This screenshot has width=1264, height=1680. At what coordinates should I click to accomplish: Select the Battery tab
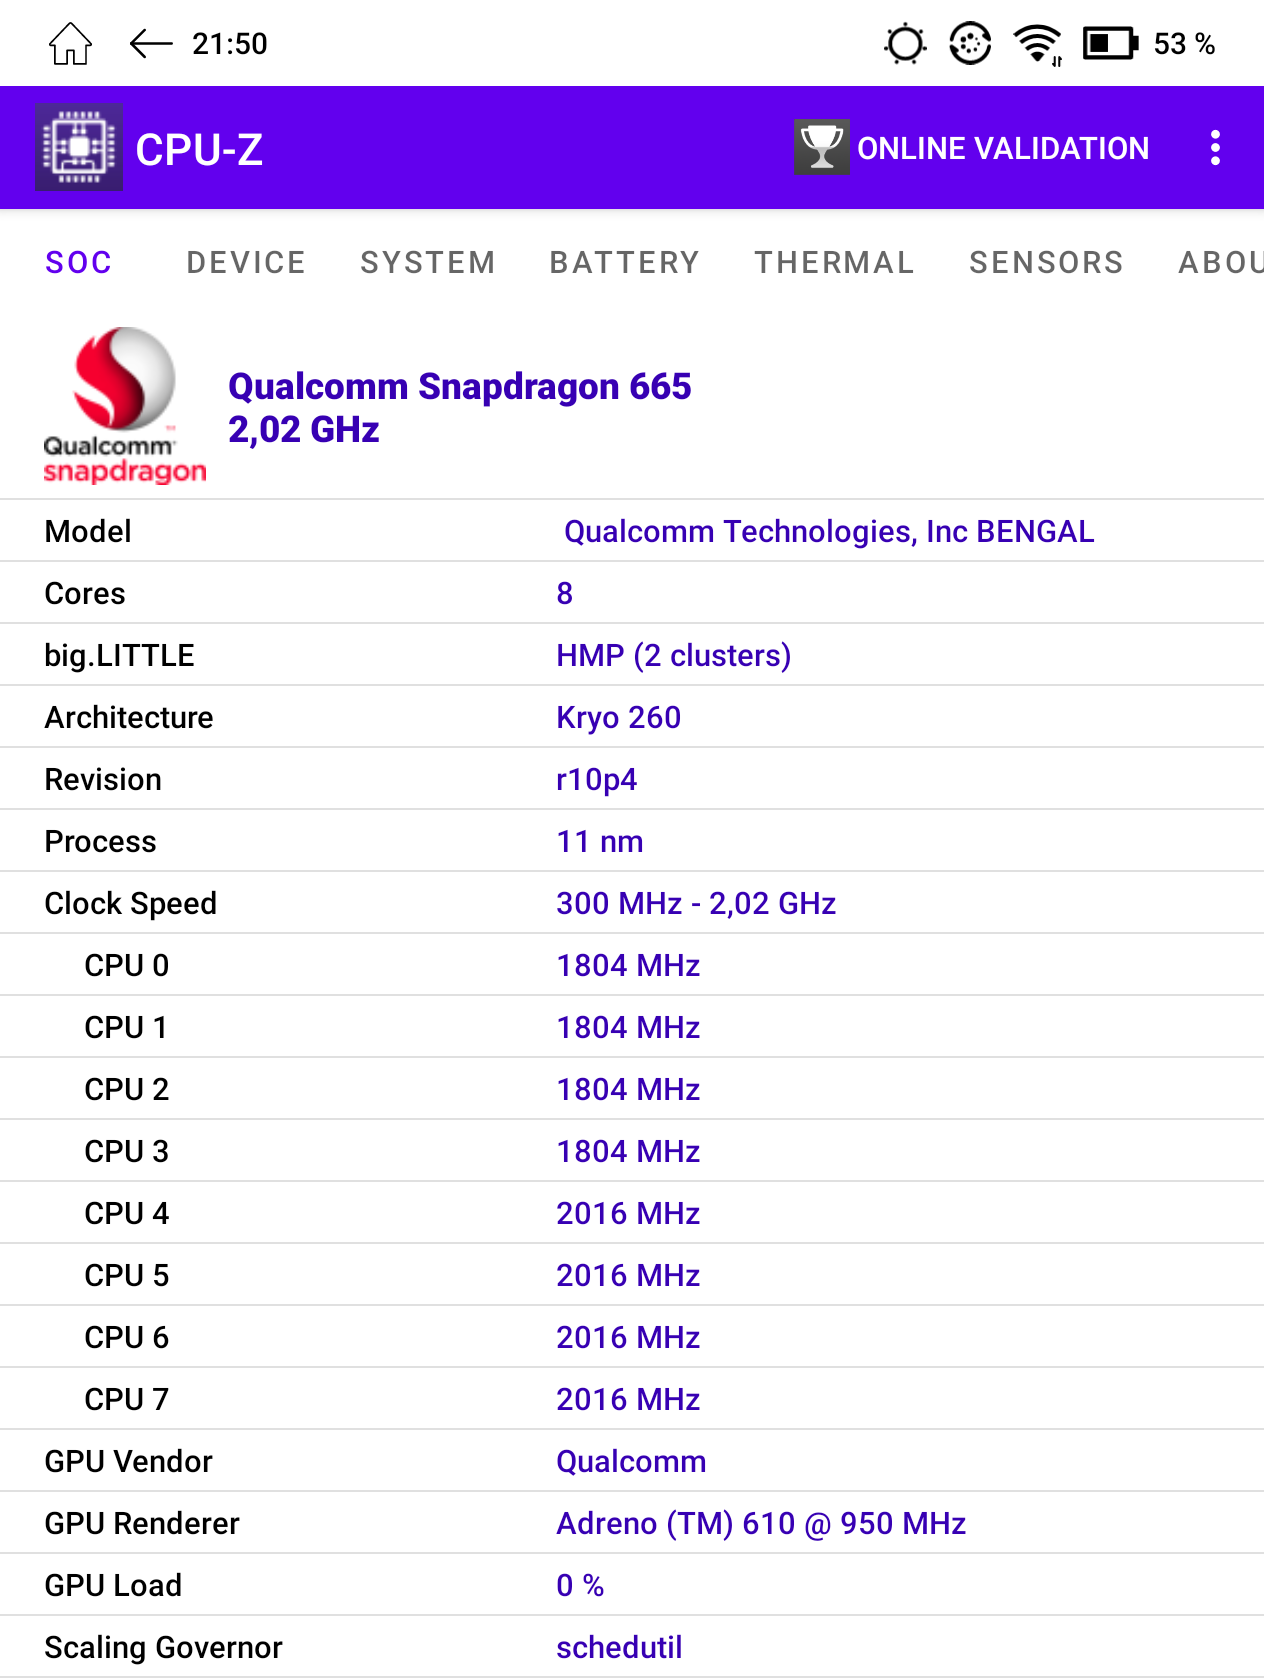(624, 262)
